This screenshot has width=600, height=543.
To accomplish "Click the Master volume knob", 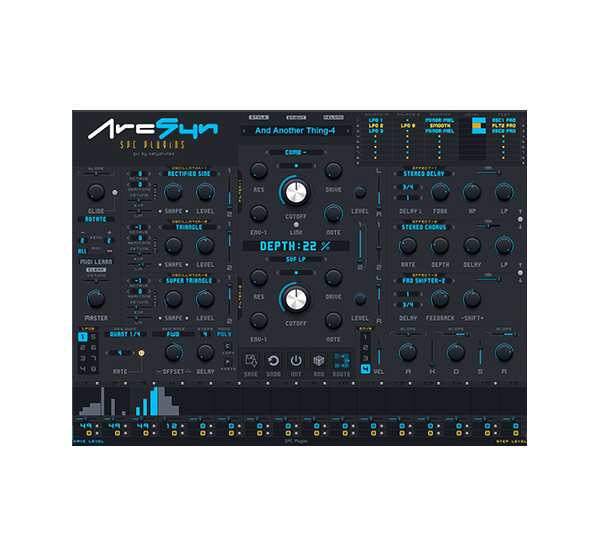I will click(x=96, y=299).
